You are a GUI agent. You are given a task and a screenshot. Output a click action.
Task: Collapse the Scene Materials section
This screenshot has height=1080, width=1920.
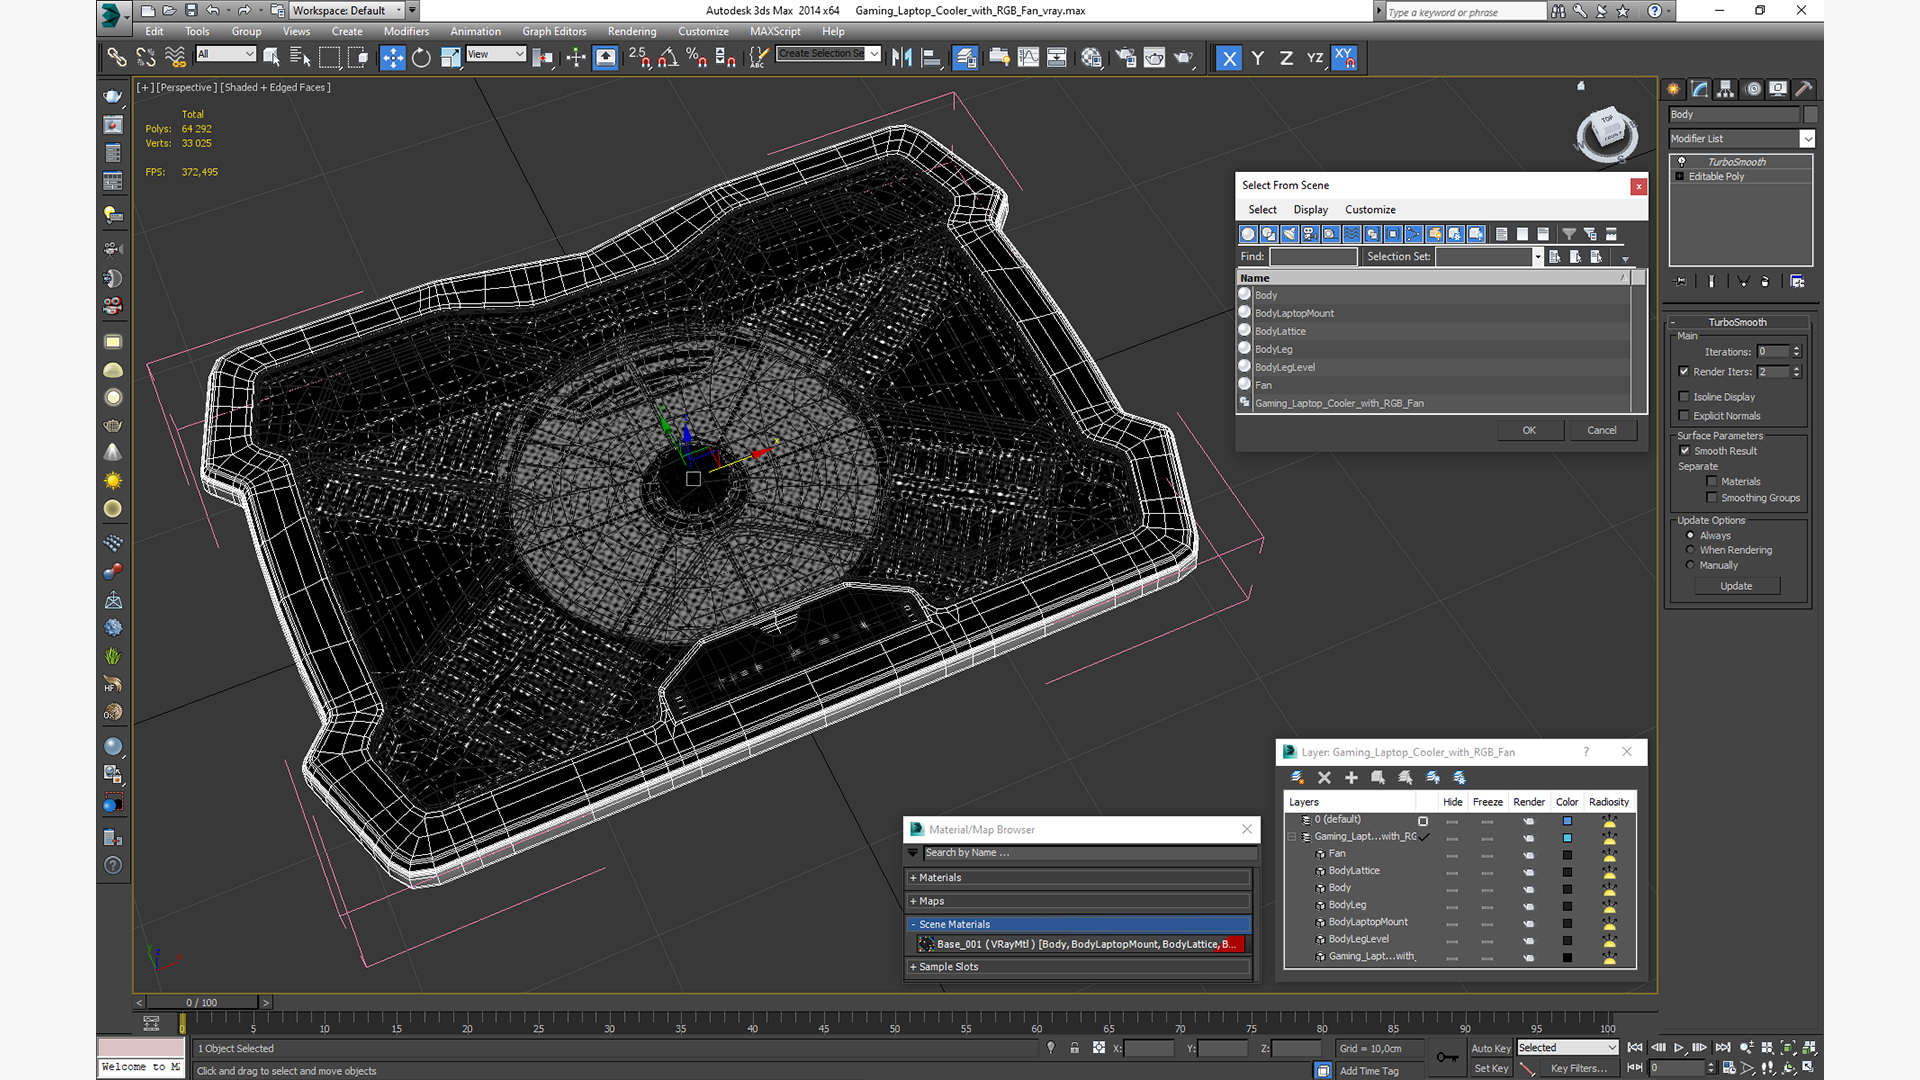coord(1080,925)
